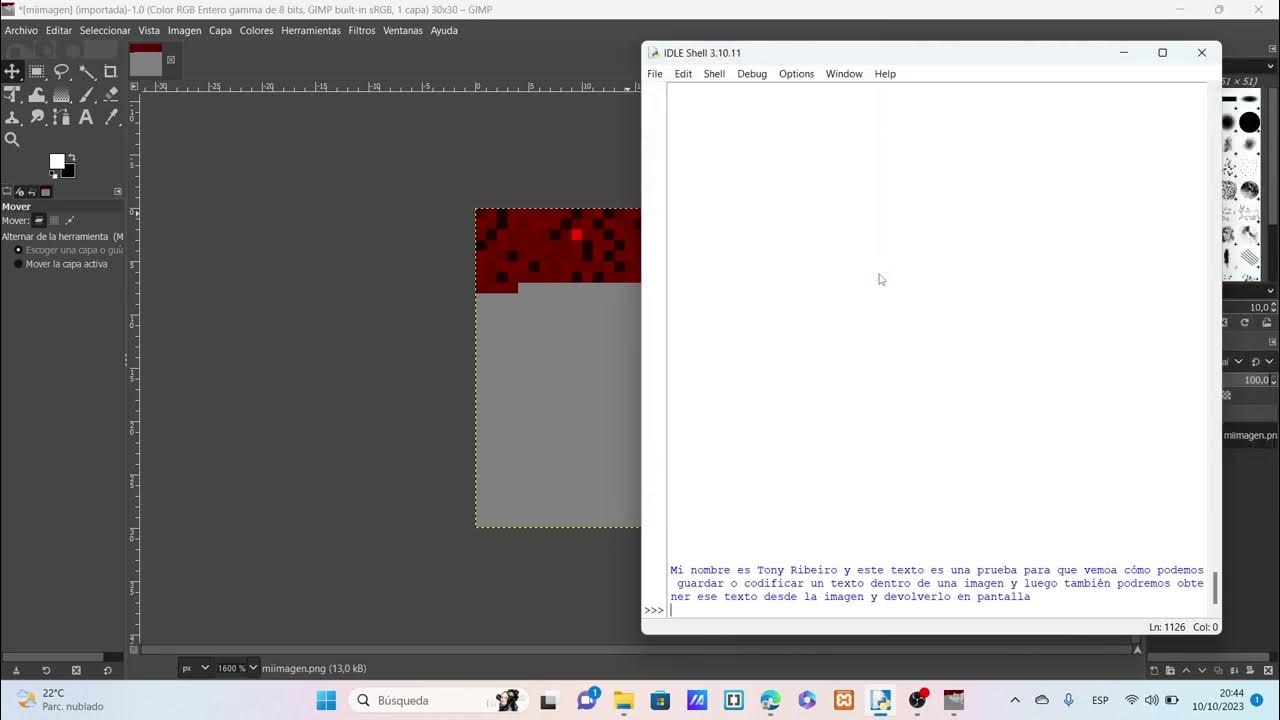Open the Herramientas menu in GIMP
Image resolution: width=1280 pixels, height=720 pixels.
pyautogui.click(x=311, y=30)
